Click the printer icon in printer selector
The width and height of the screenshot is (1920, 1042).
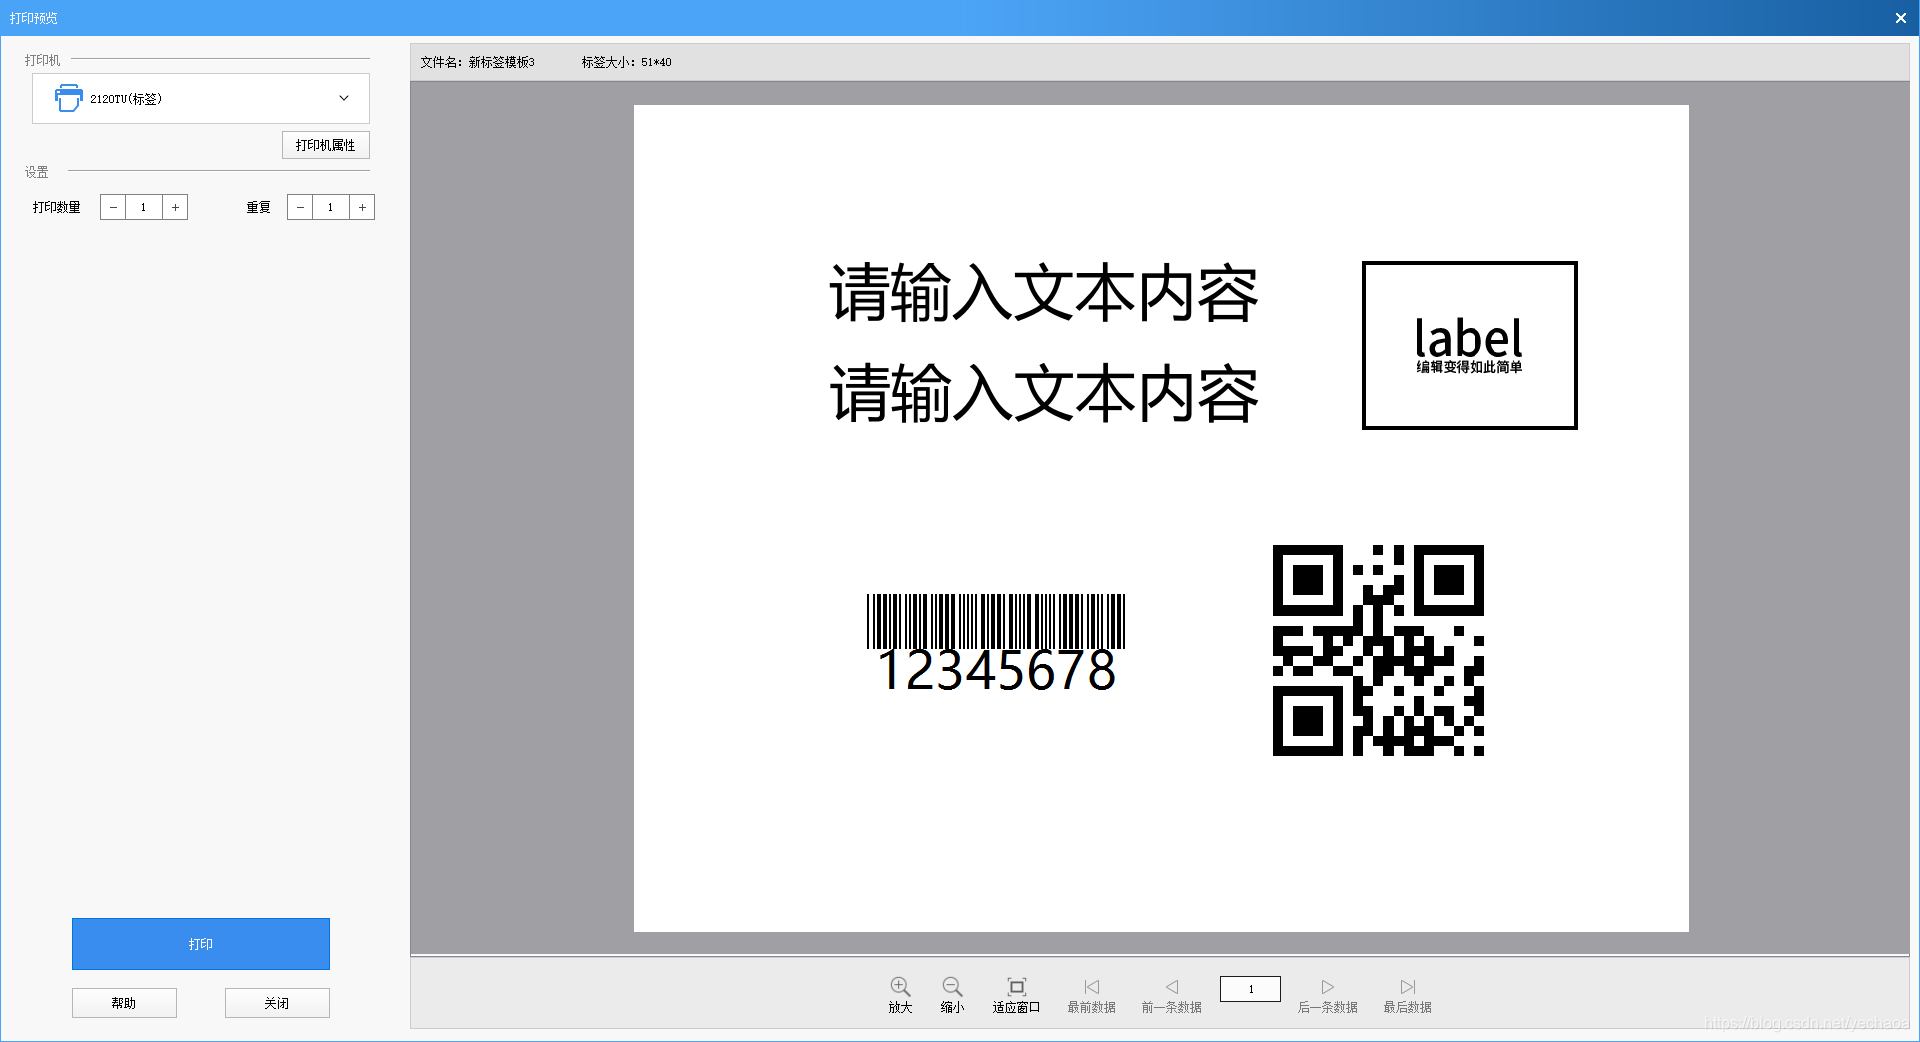68,98
